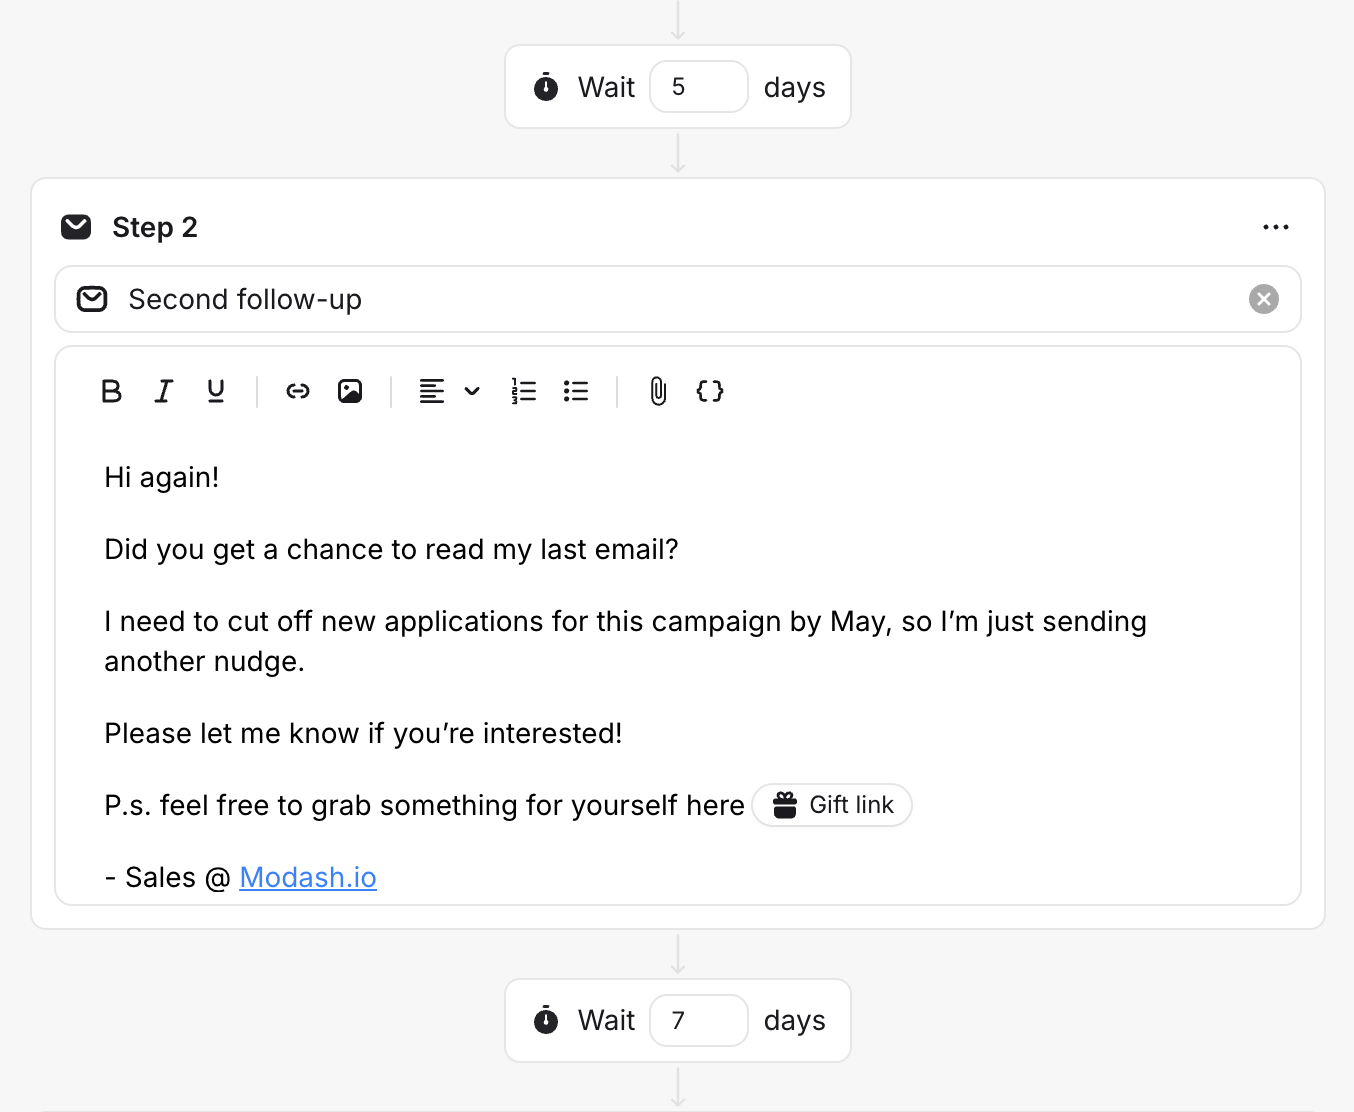Image resolution: width=1354 pixels, height=1112 pixels.
Task: Edit the 5 days wait duration field
Action: (698, 87)
